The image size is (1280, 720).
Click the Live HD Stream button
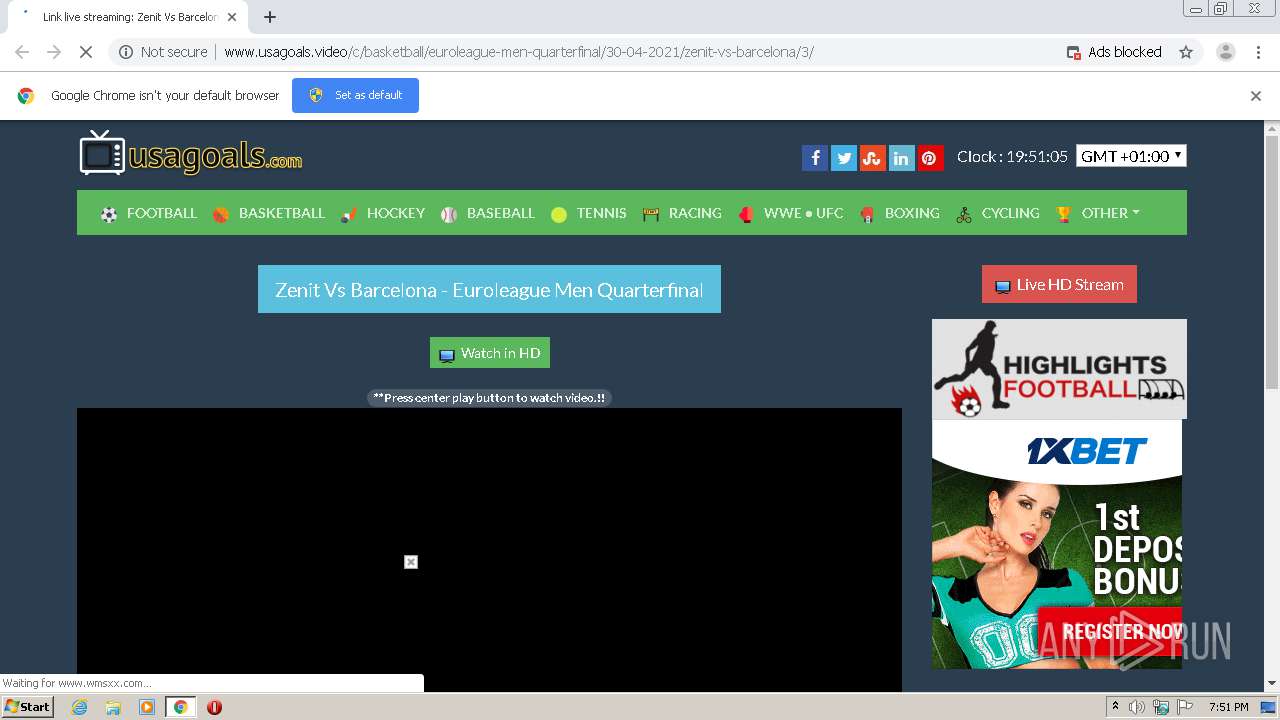point(1059,284)
